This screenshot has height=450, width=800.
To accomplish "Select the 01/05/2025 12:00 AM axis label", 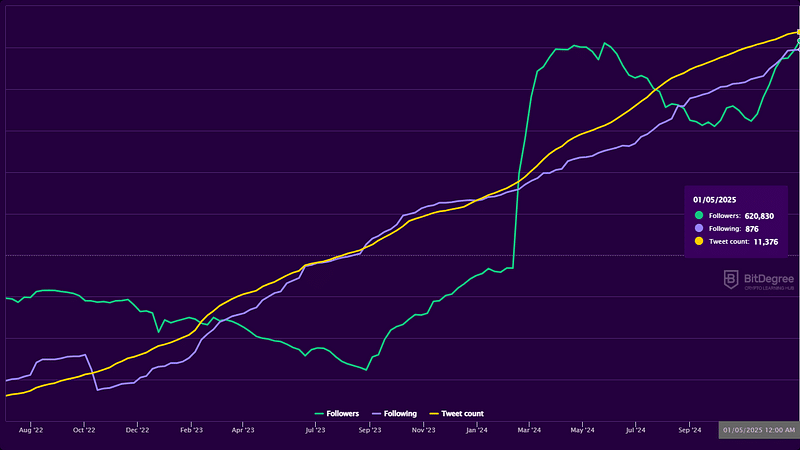I will pyautogui.click(x=759, y=430).
